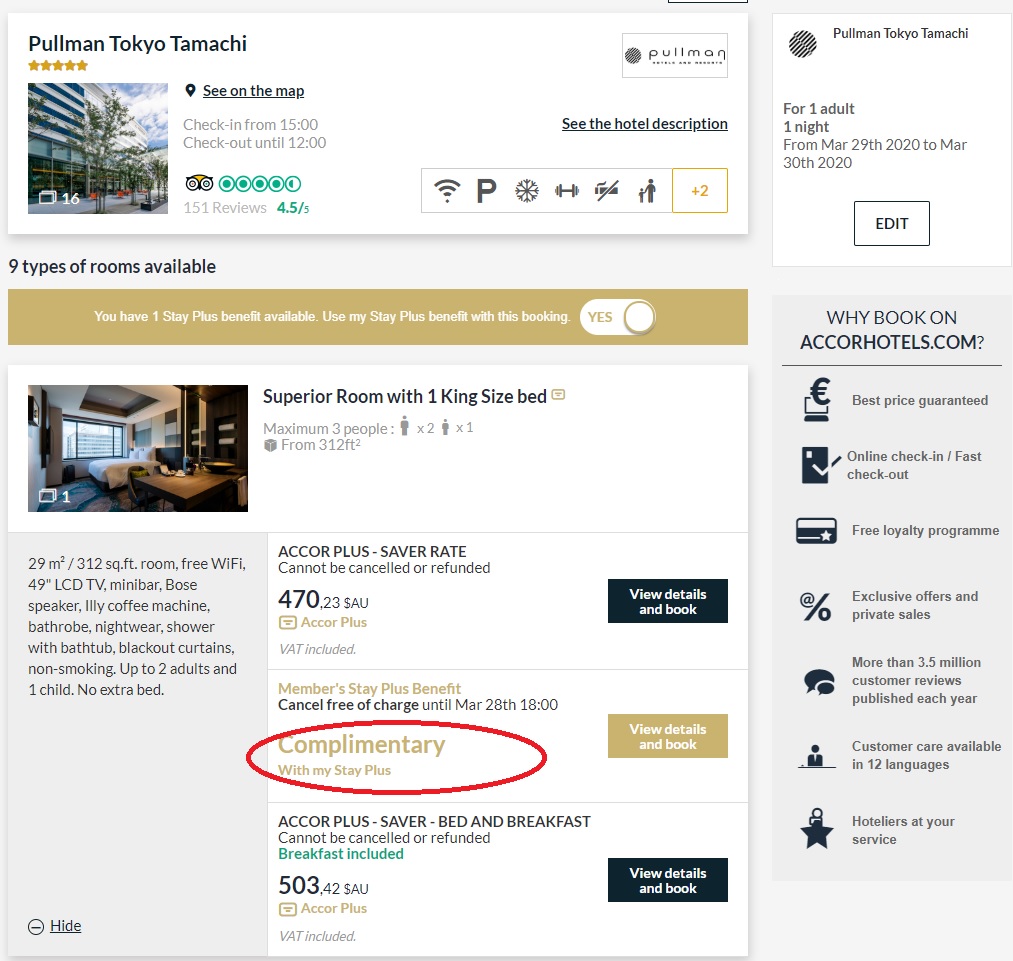The height and width of the screenshot is (961, 1013).
Task: Click the room info icon beside King Size bed
Action: coord(558,395)
